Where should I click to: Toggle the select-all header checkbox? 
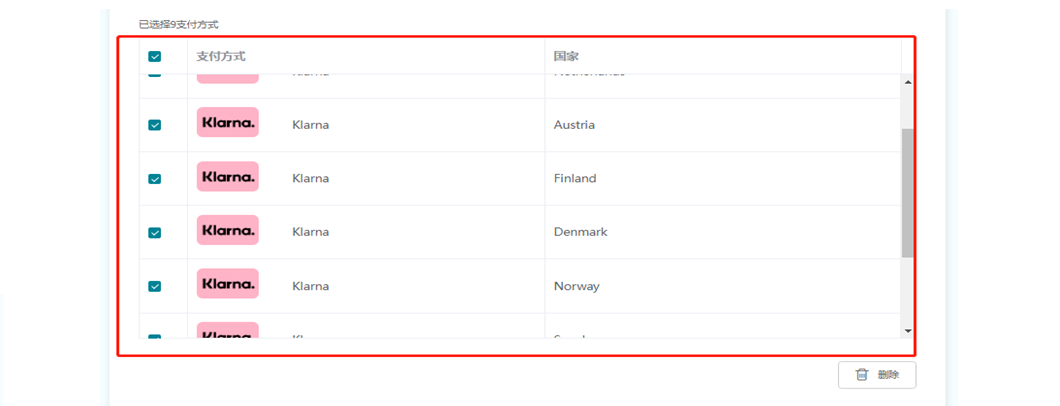(x=155, y=57)
